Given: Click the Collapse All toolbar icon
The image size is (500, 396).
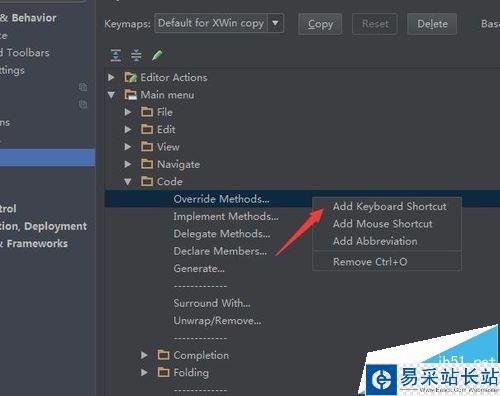Looking at the screenshot, I should click(x=136, y=55).
